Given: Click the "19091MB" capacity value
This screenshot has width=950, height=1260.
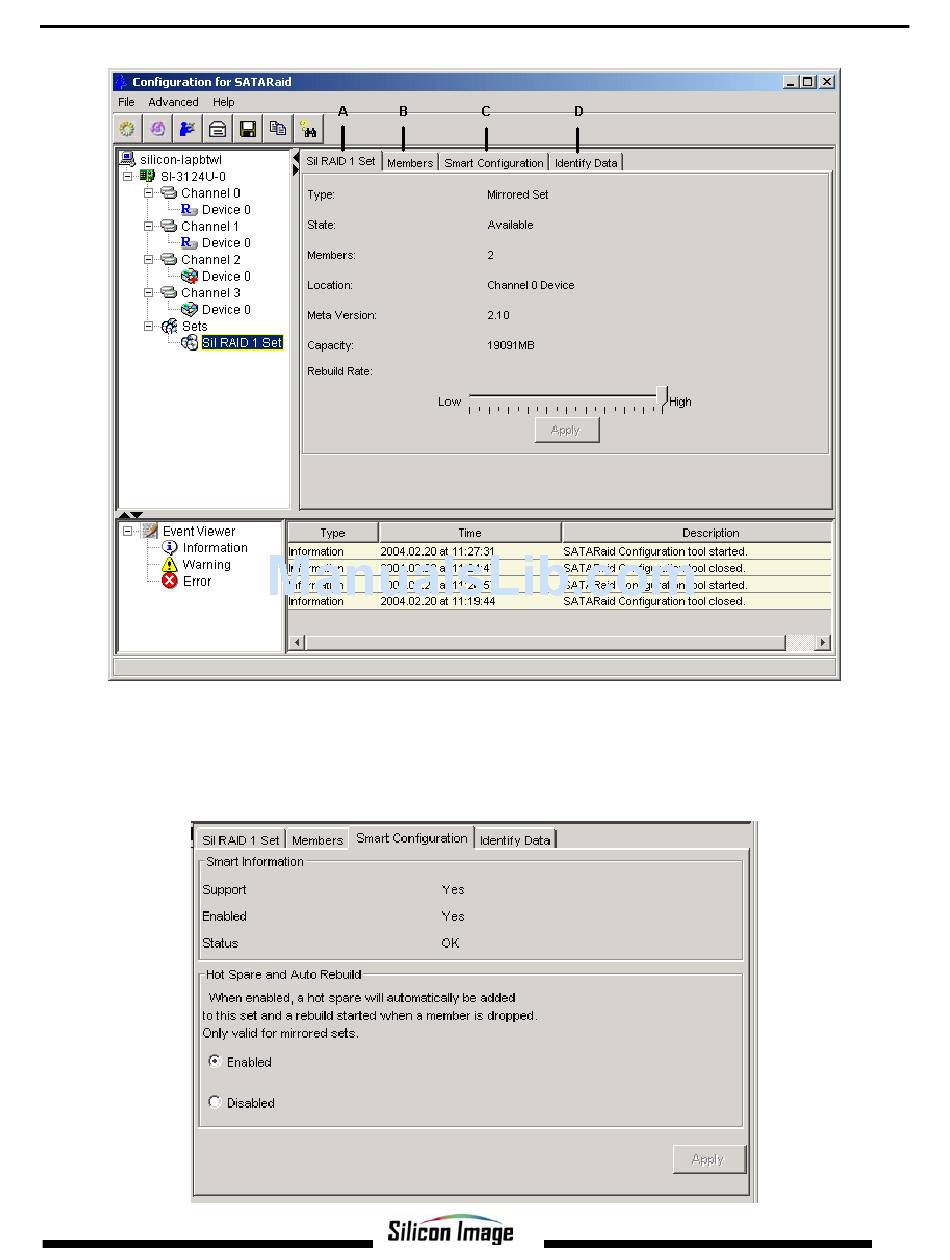Looking at the screenshot, I should 511,345.
